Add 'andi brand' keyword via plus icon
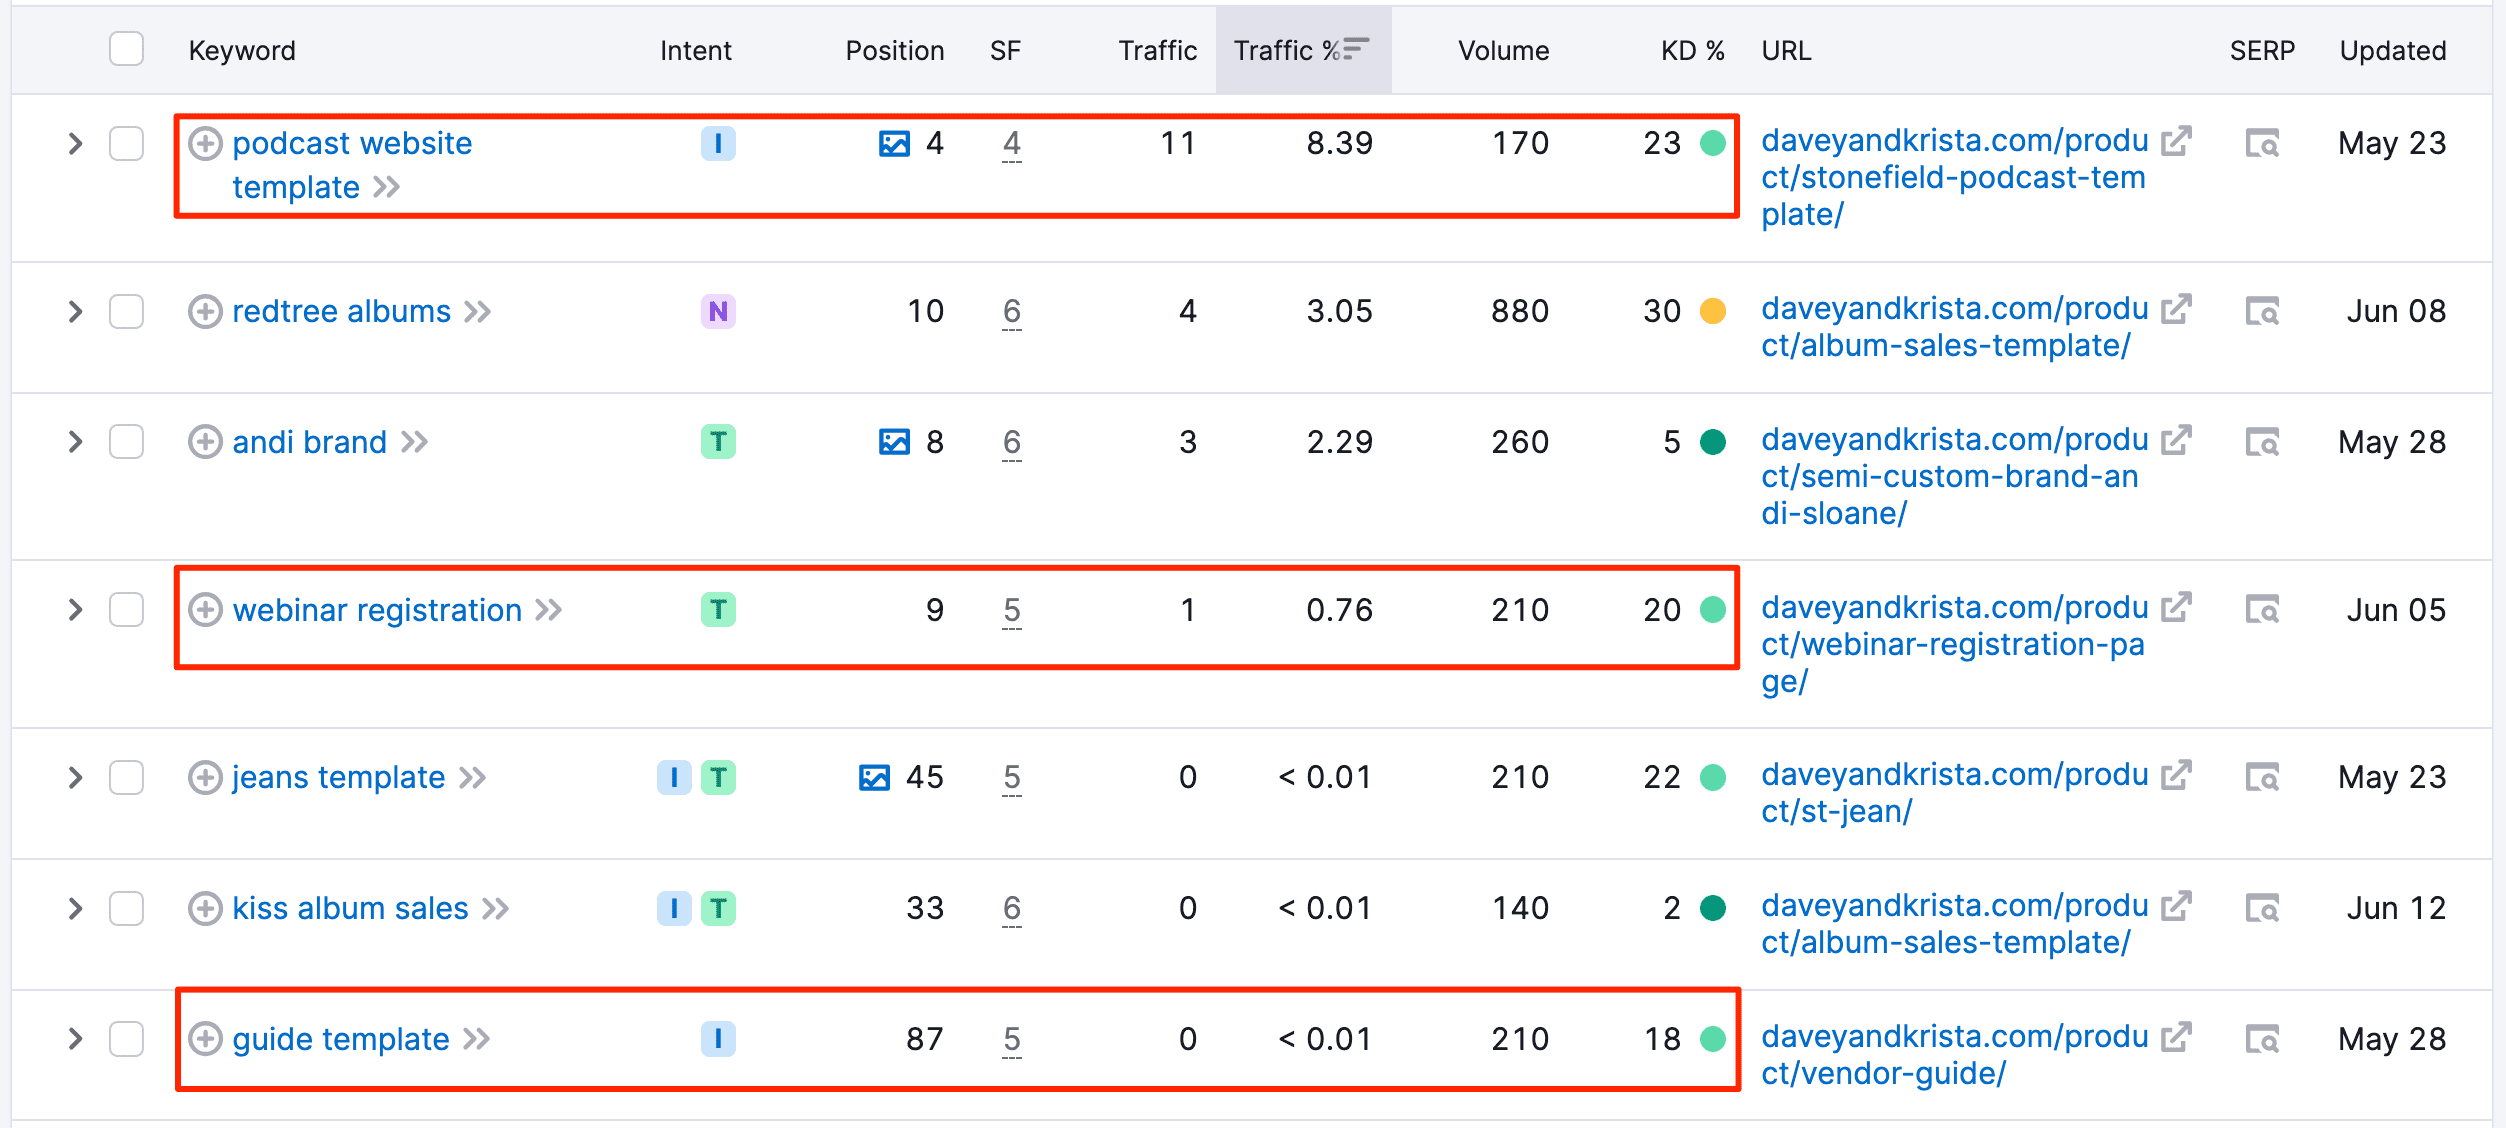2506x1128 pixels. coord(205,442)
